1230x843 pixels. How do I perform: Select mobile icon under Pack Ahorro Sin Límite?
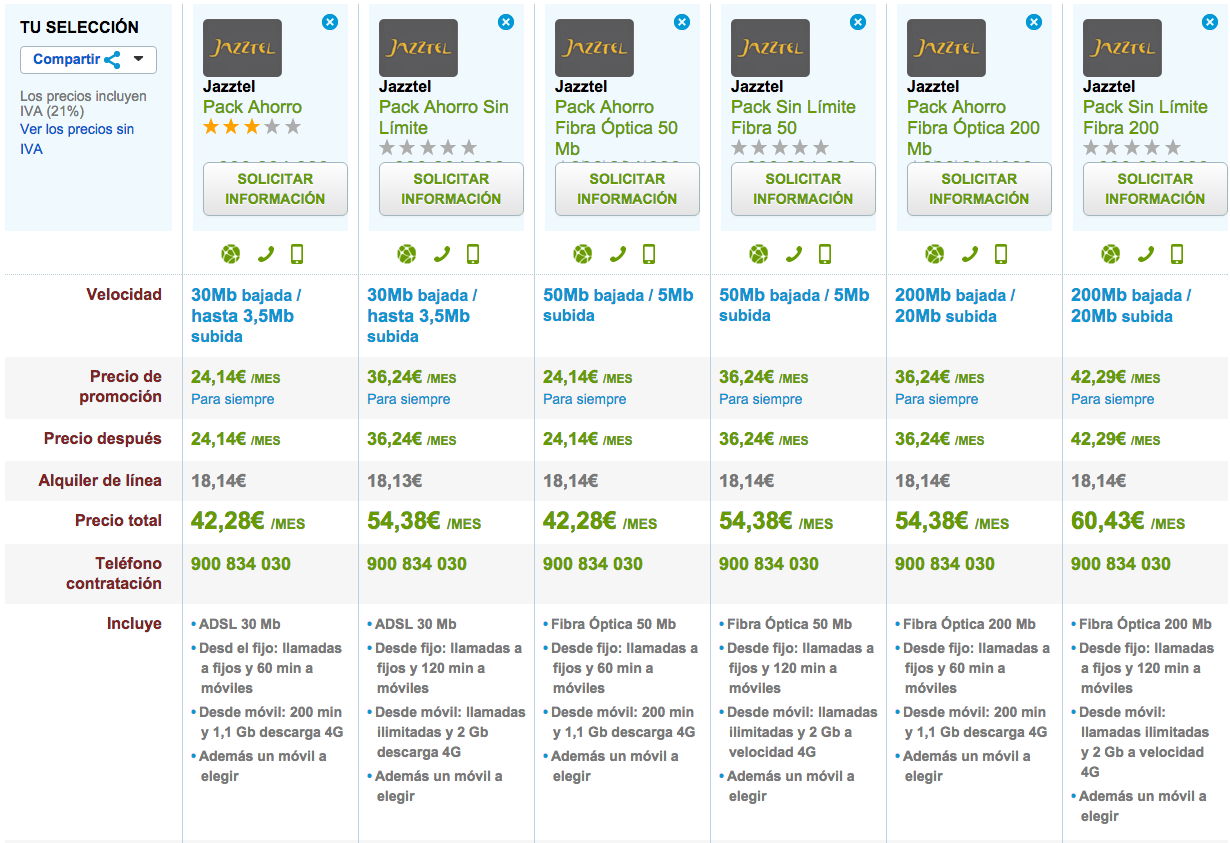(x=473, y=254)
